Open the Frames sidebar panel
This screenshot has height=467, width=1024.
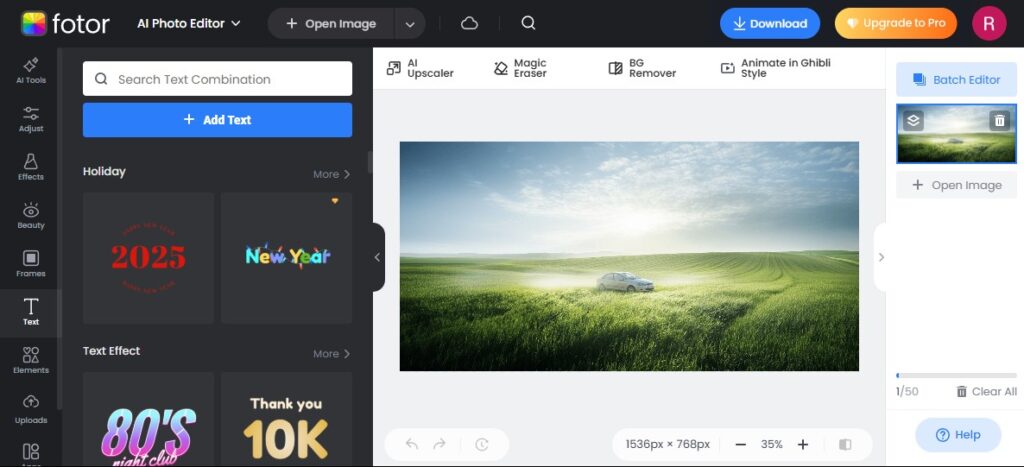tap(31, 264)
